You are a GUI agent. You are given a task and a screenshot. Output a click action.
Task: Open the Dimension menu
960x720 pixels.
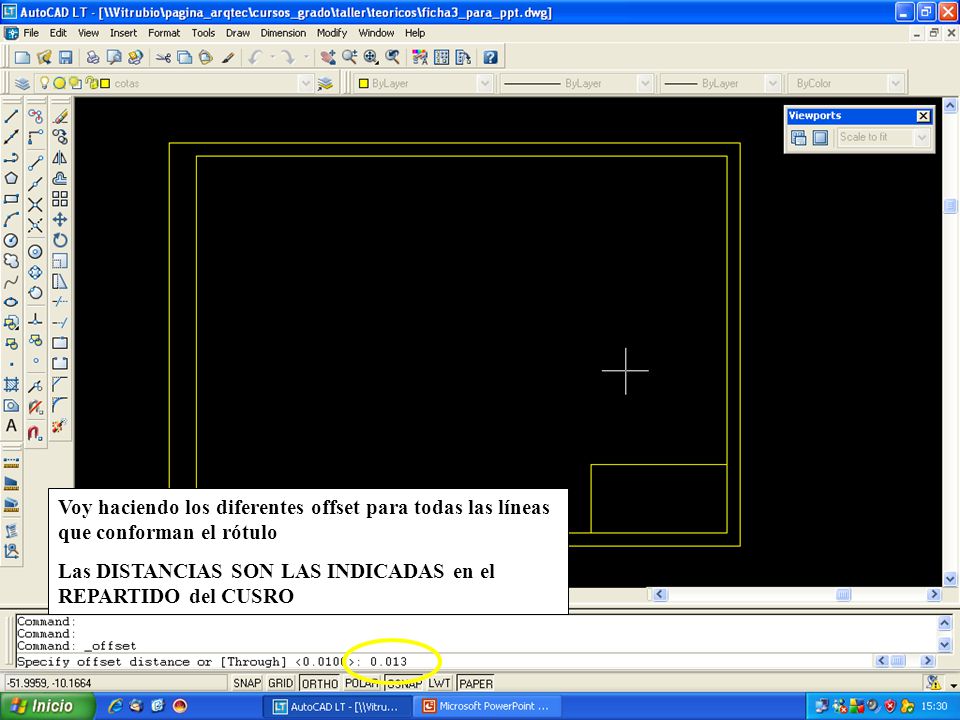click(283, 33)
